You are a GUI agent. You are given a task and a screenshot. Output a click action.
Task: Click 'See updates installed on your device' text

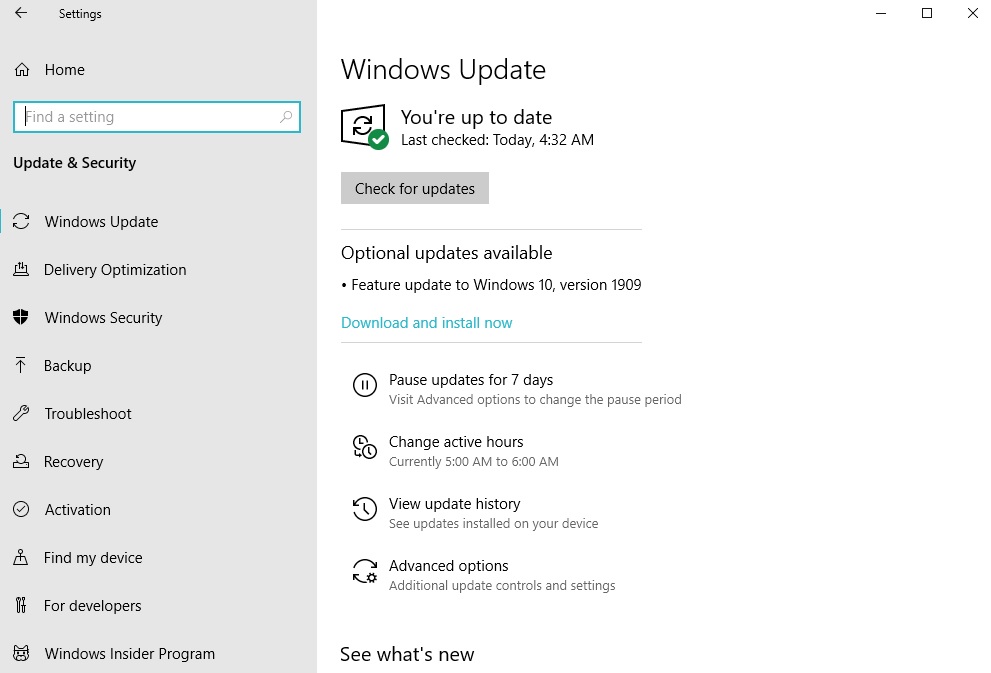tap(494, 523)
